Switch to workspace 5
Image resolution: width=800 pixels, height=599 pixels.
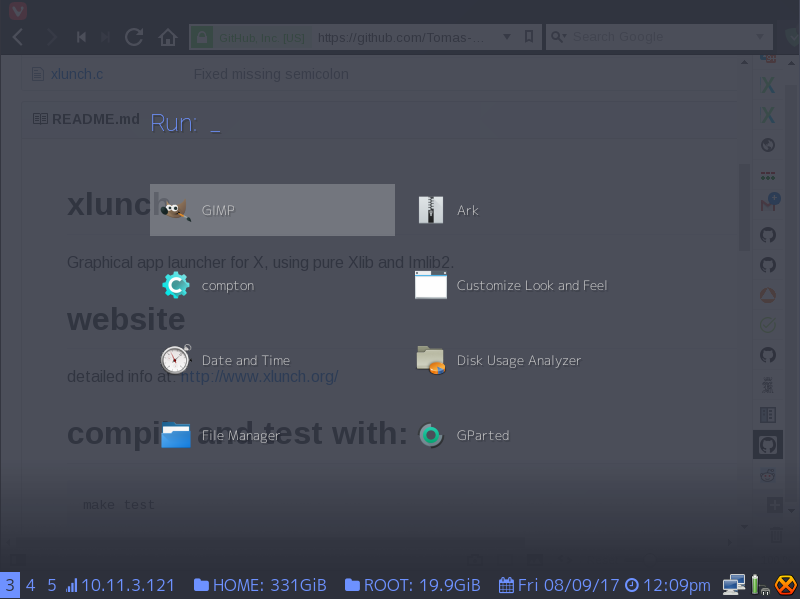pyautogui.click(x=52, y=585)
